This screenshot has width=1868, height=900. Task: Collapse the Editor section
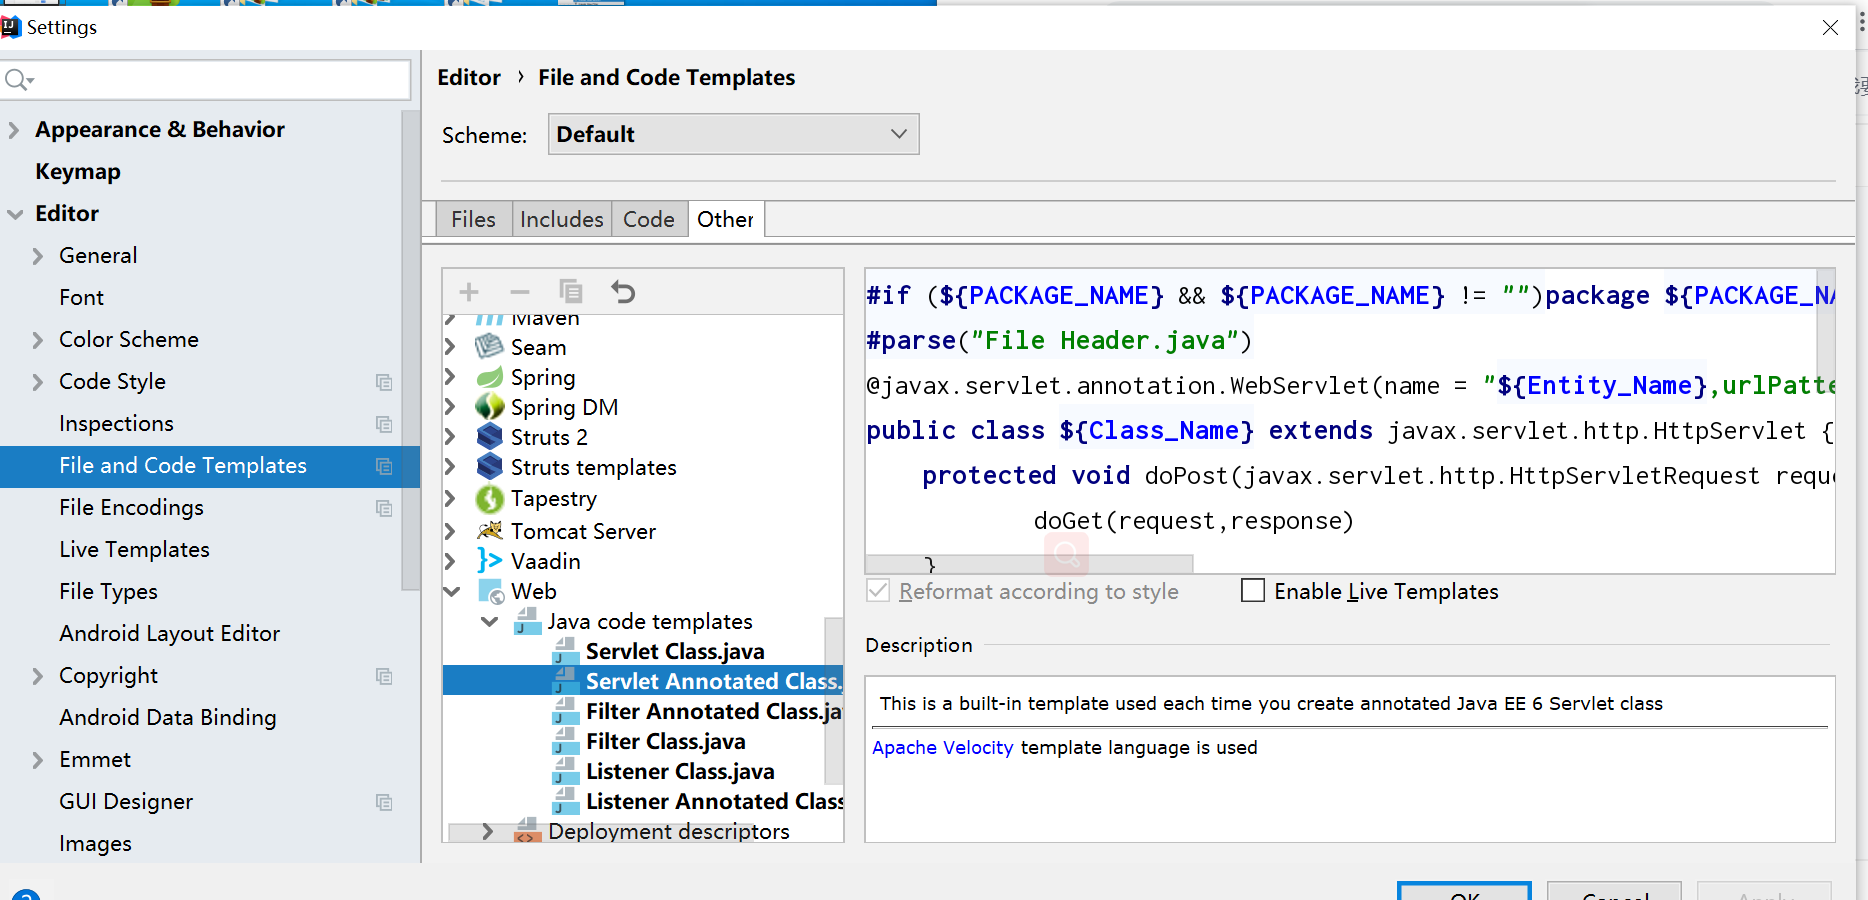coord(15,214)
